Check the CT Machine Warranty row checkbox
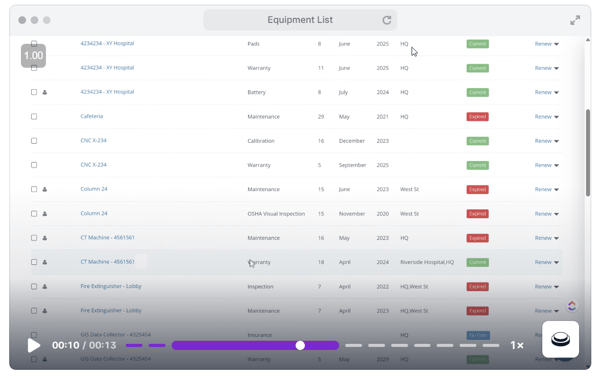This screenshot has width=600, height=378. (34, 262)
